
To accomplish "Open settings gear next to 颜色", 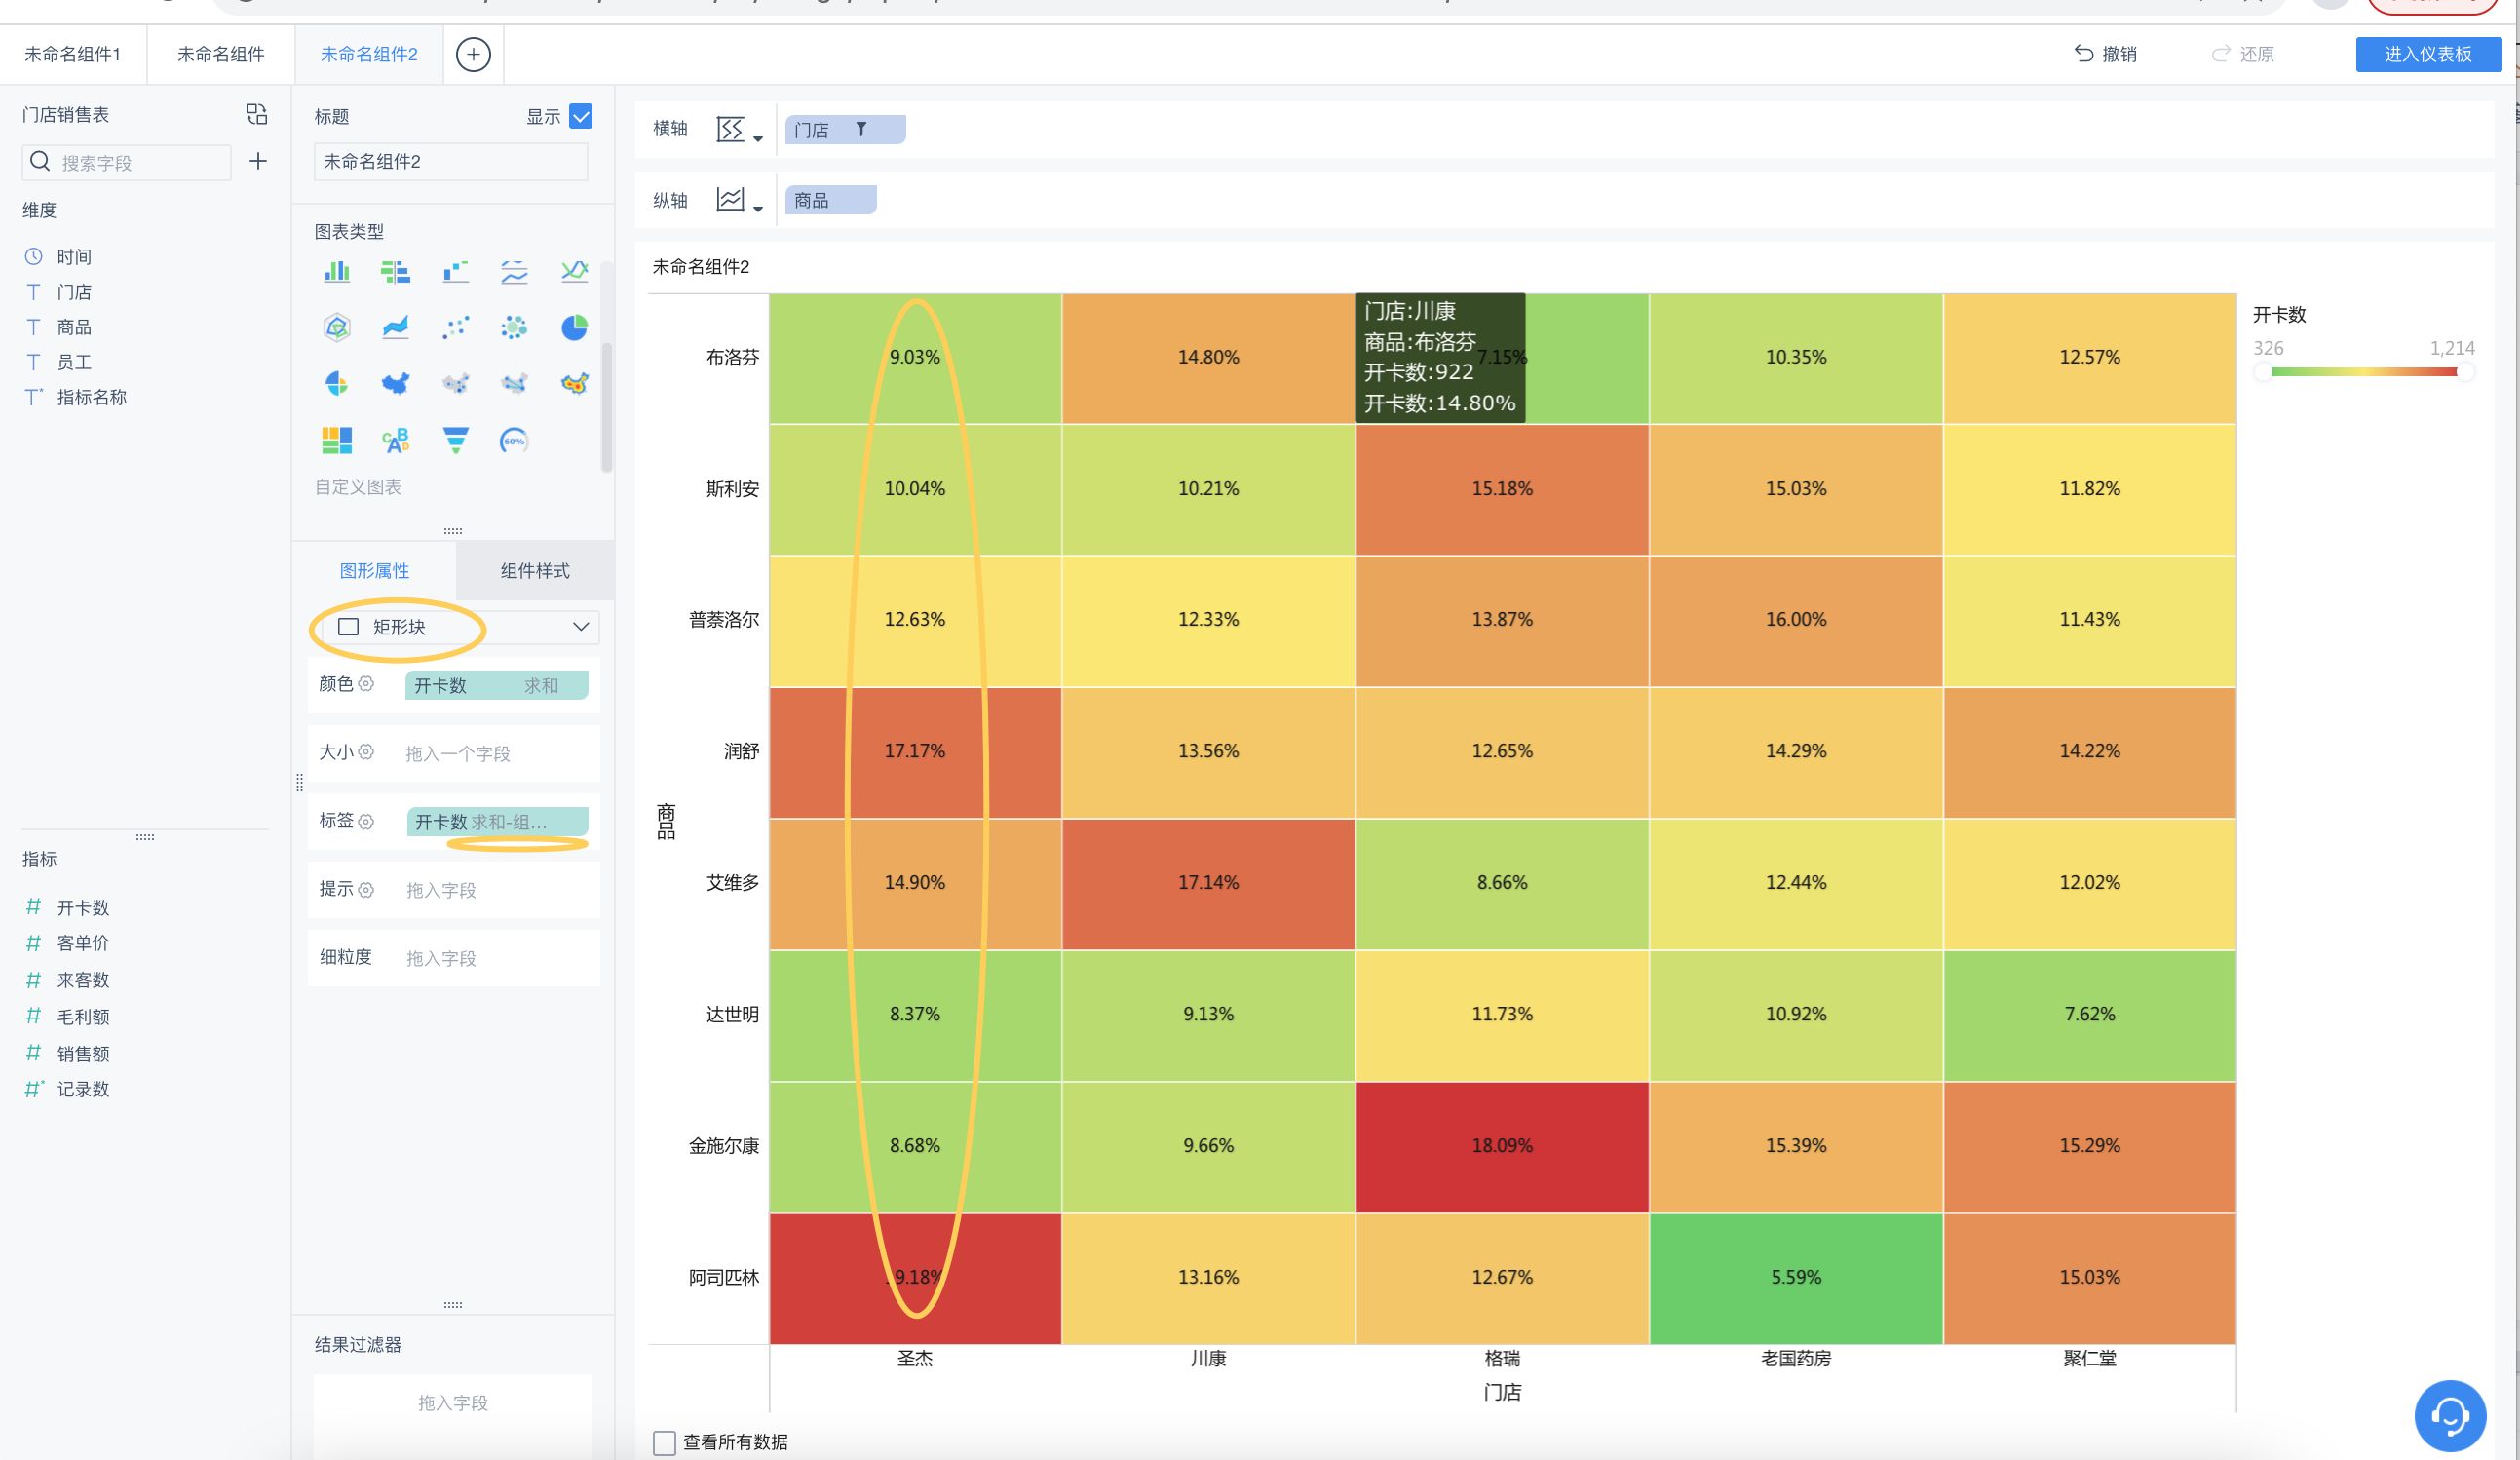I will click(x=366, y=684).
